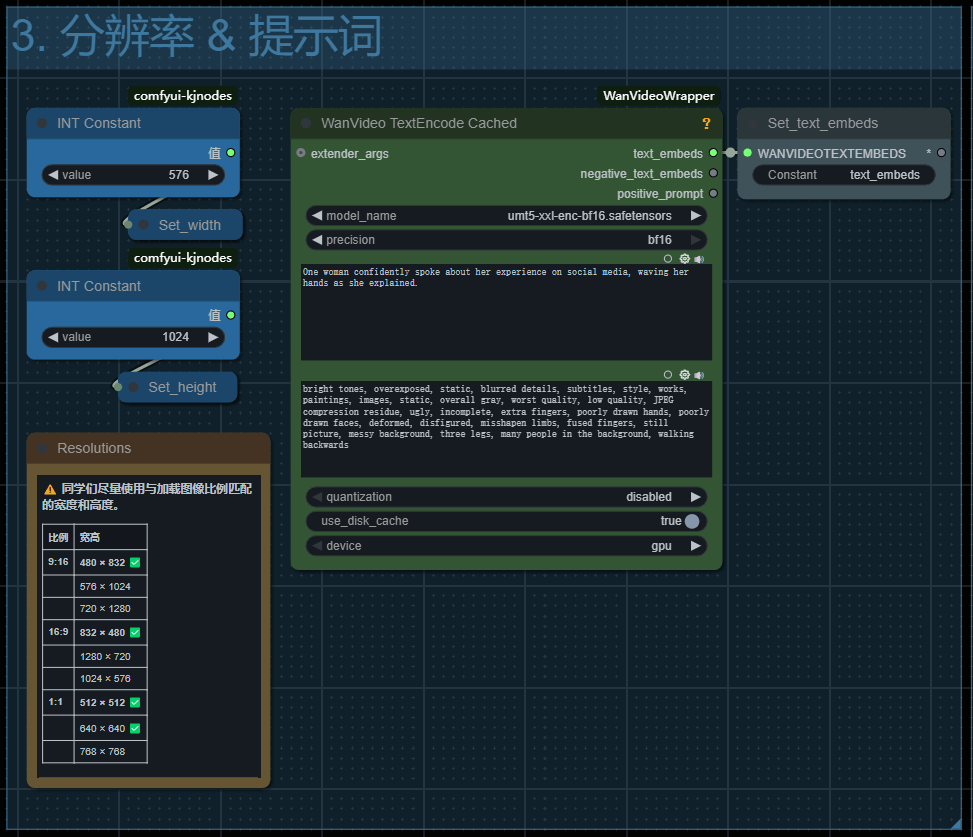Click the circle toggle above the negative prompt
The width and height of the screenshot is (973, 837).
[668, 375]
